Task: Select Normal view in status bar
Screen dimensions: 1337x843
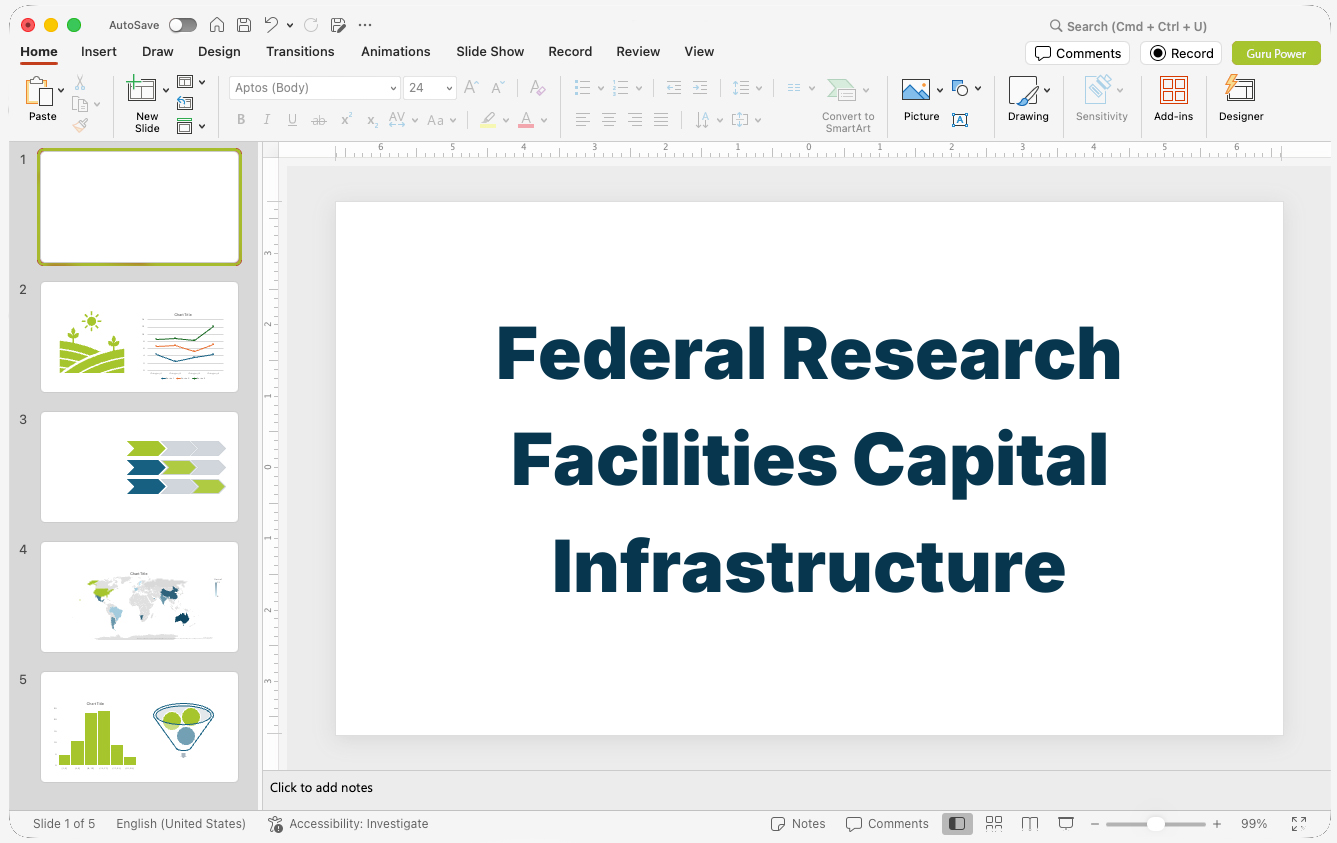Action: coord(957,824)
